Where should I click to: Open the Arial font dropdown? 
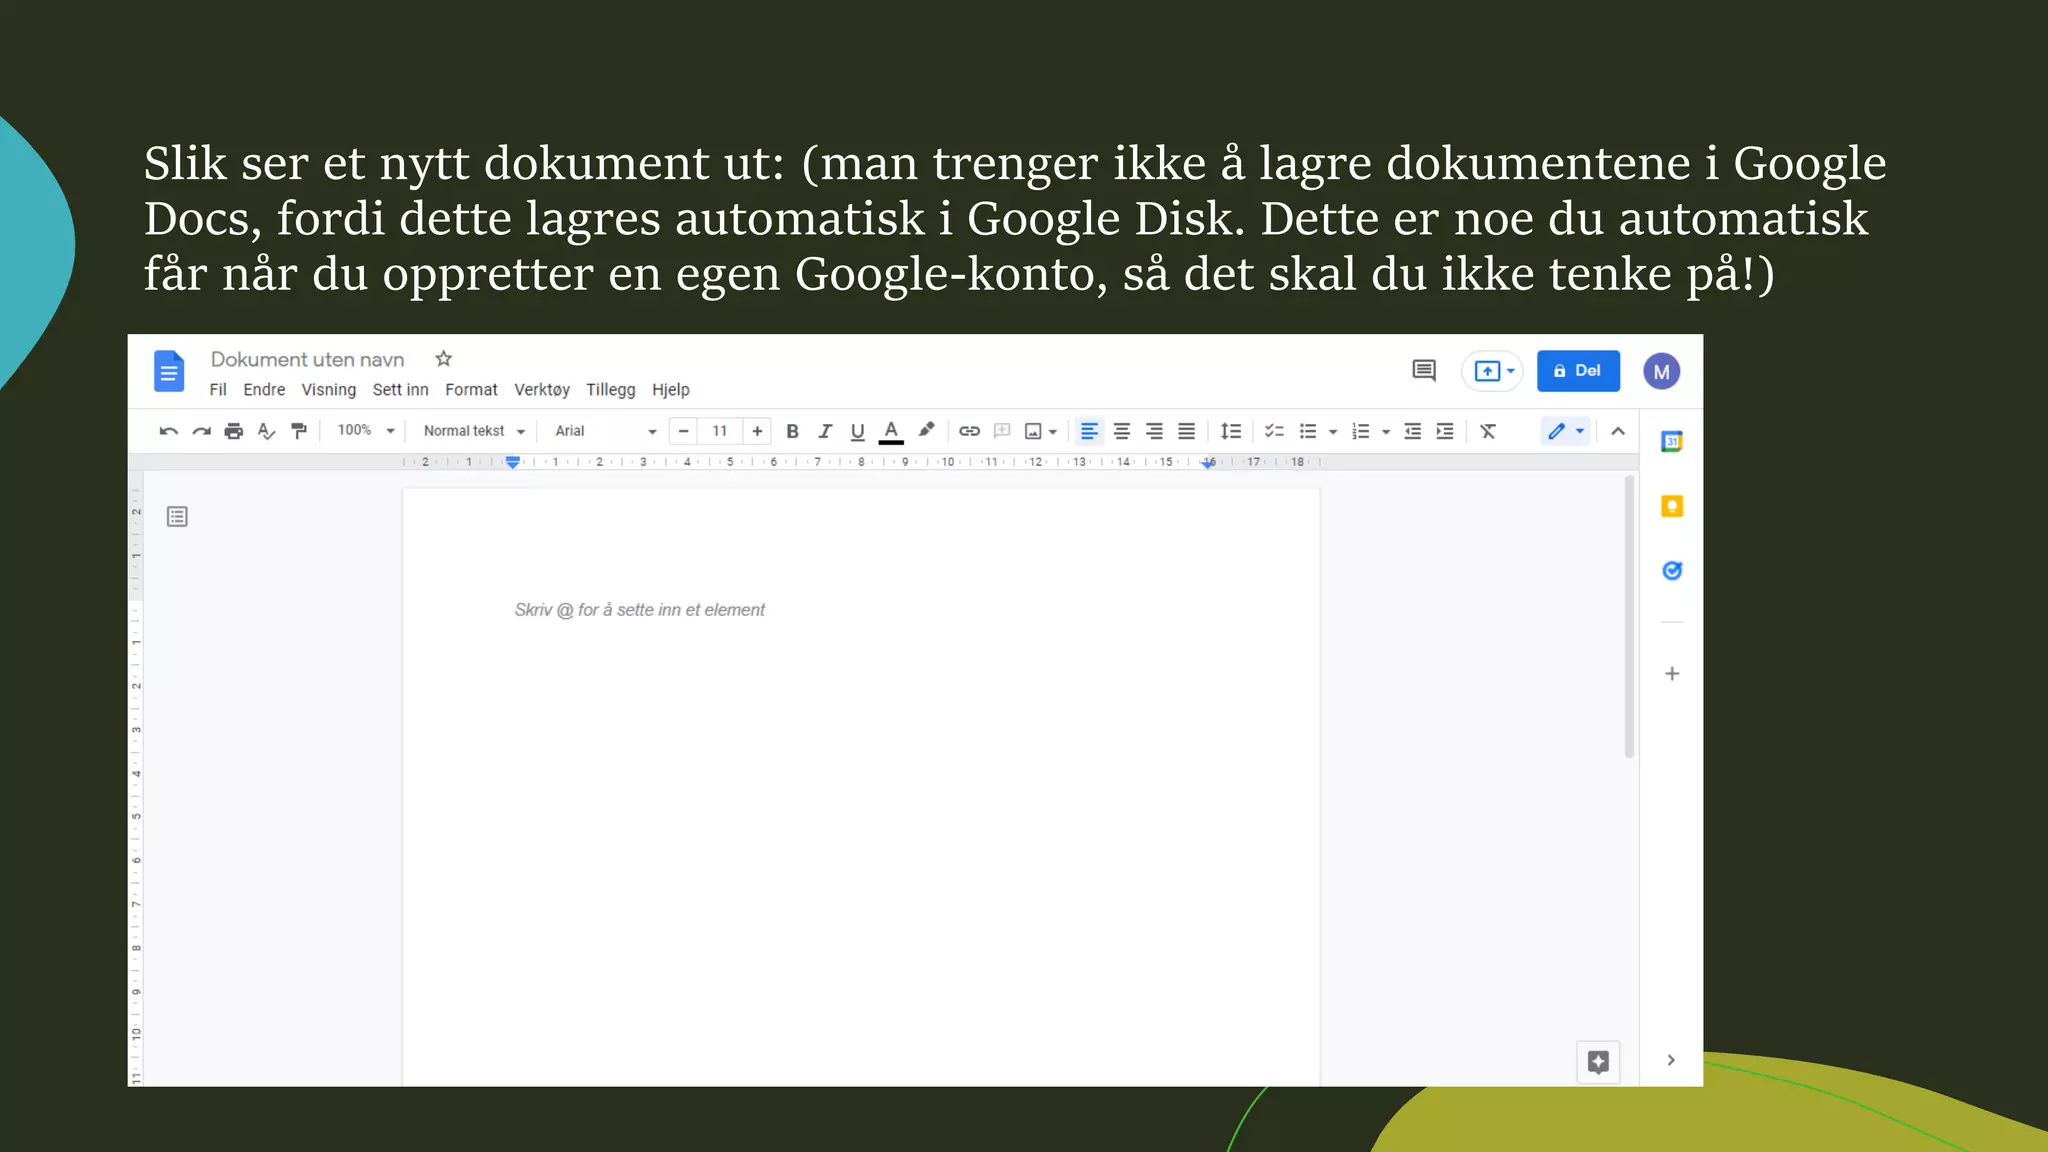(605, 431)
